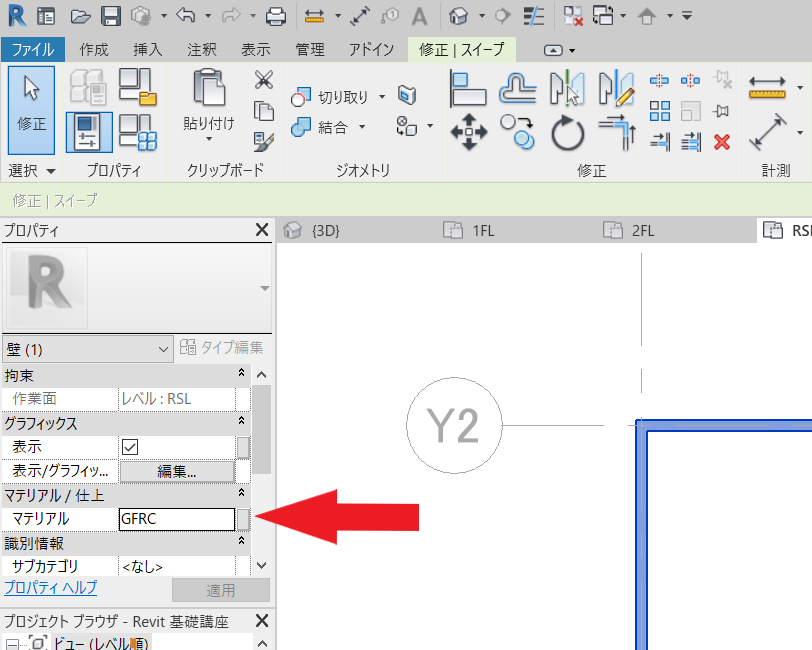Select the Text tool 'A' icon
812x650 pixels.
click(x=419, y=17)
